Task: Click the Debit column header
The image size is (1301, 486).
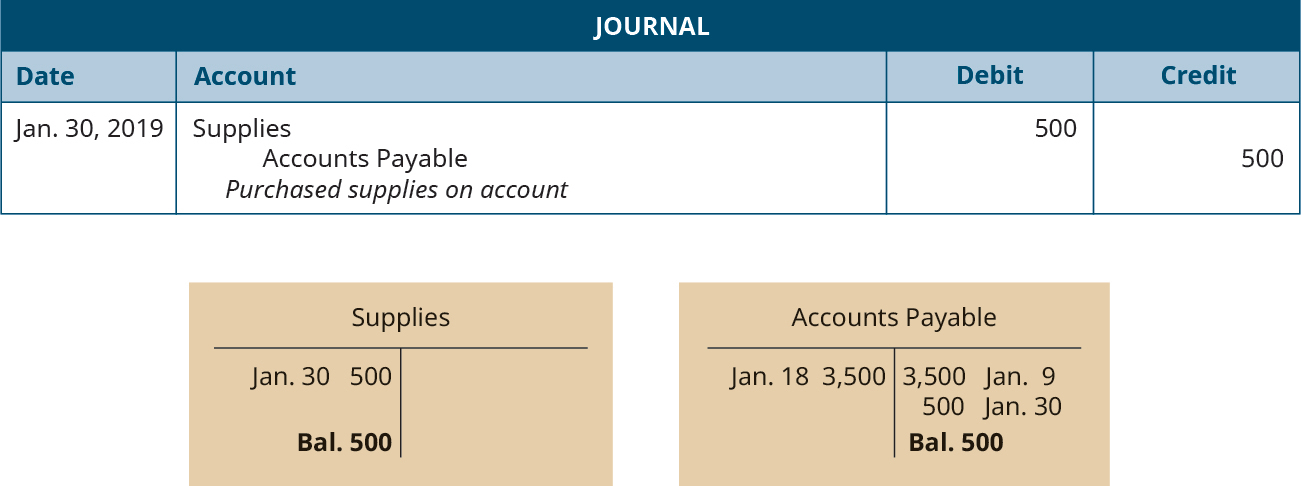Action: point(990,76)
